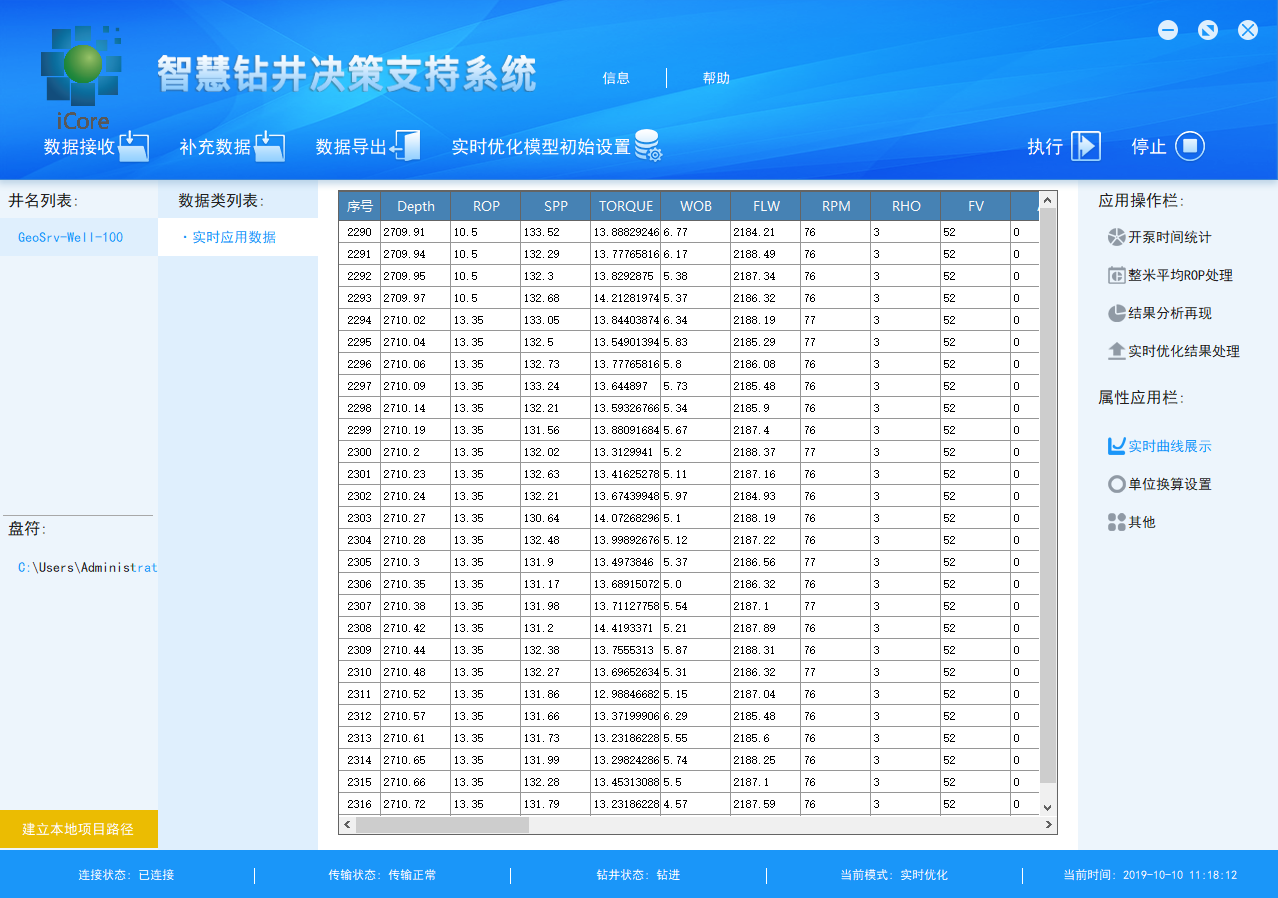The width and height of the screenshot is (1278, 898).
Task: Click 建立本地项目路径 button
Action: coord(79,829)
